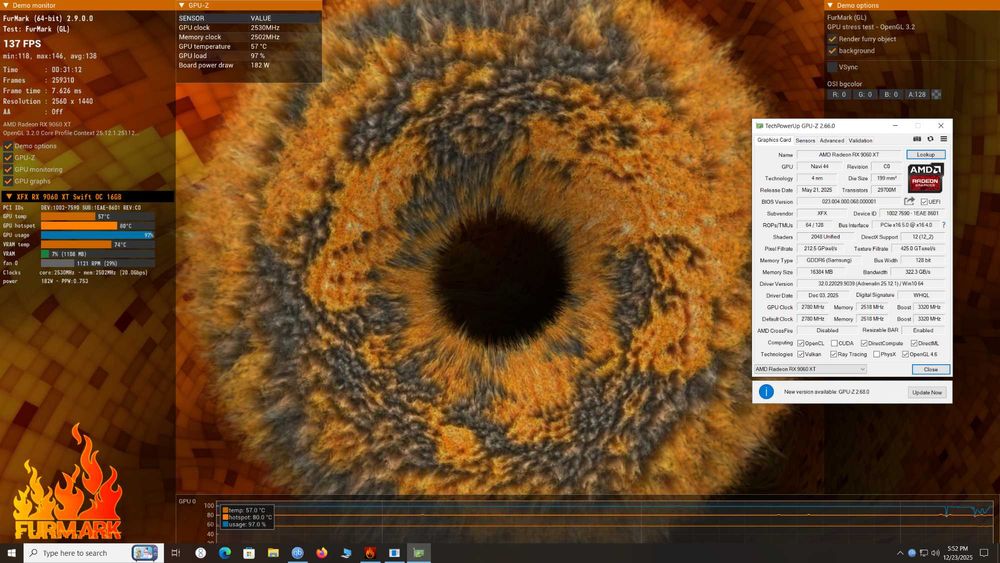
Task: Click the network tray icon
Action: 923,553
